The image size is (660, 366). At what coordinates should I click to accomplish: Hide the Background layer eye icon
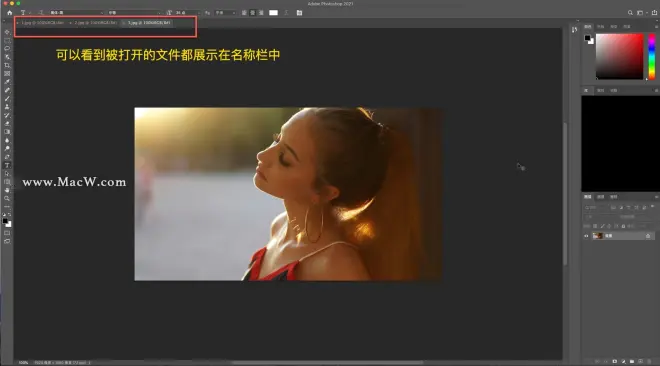[x=586, y=236]
